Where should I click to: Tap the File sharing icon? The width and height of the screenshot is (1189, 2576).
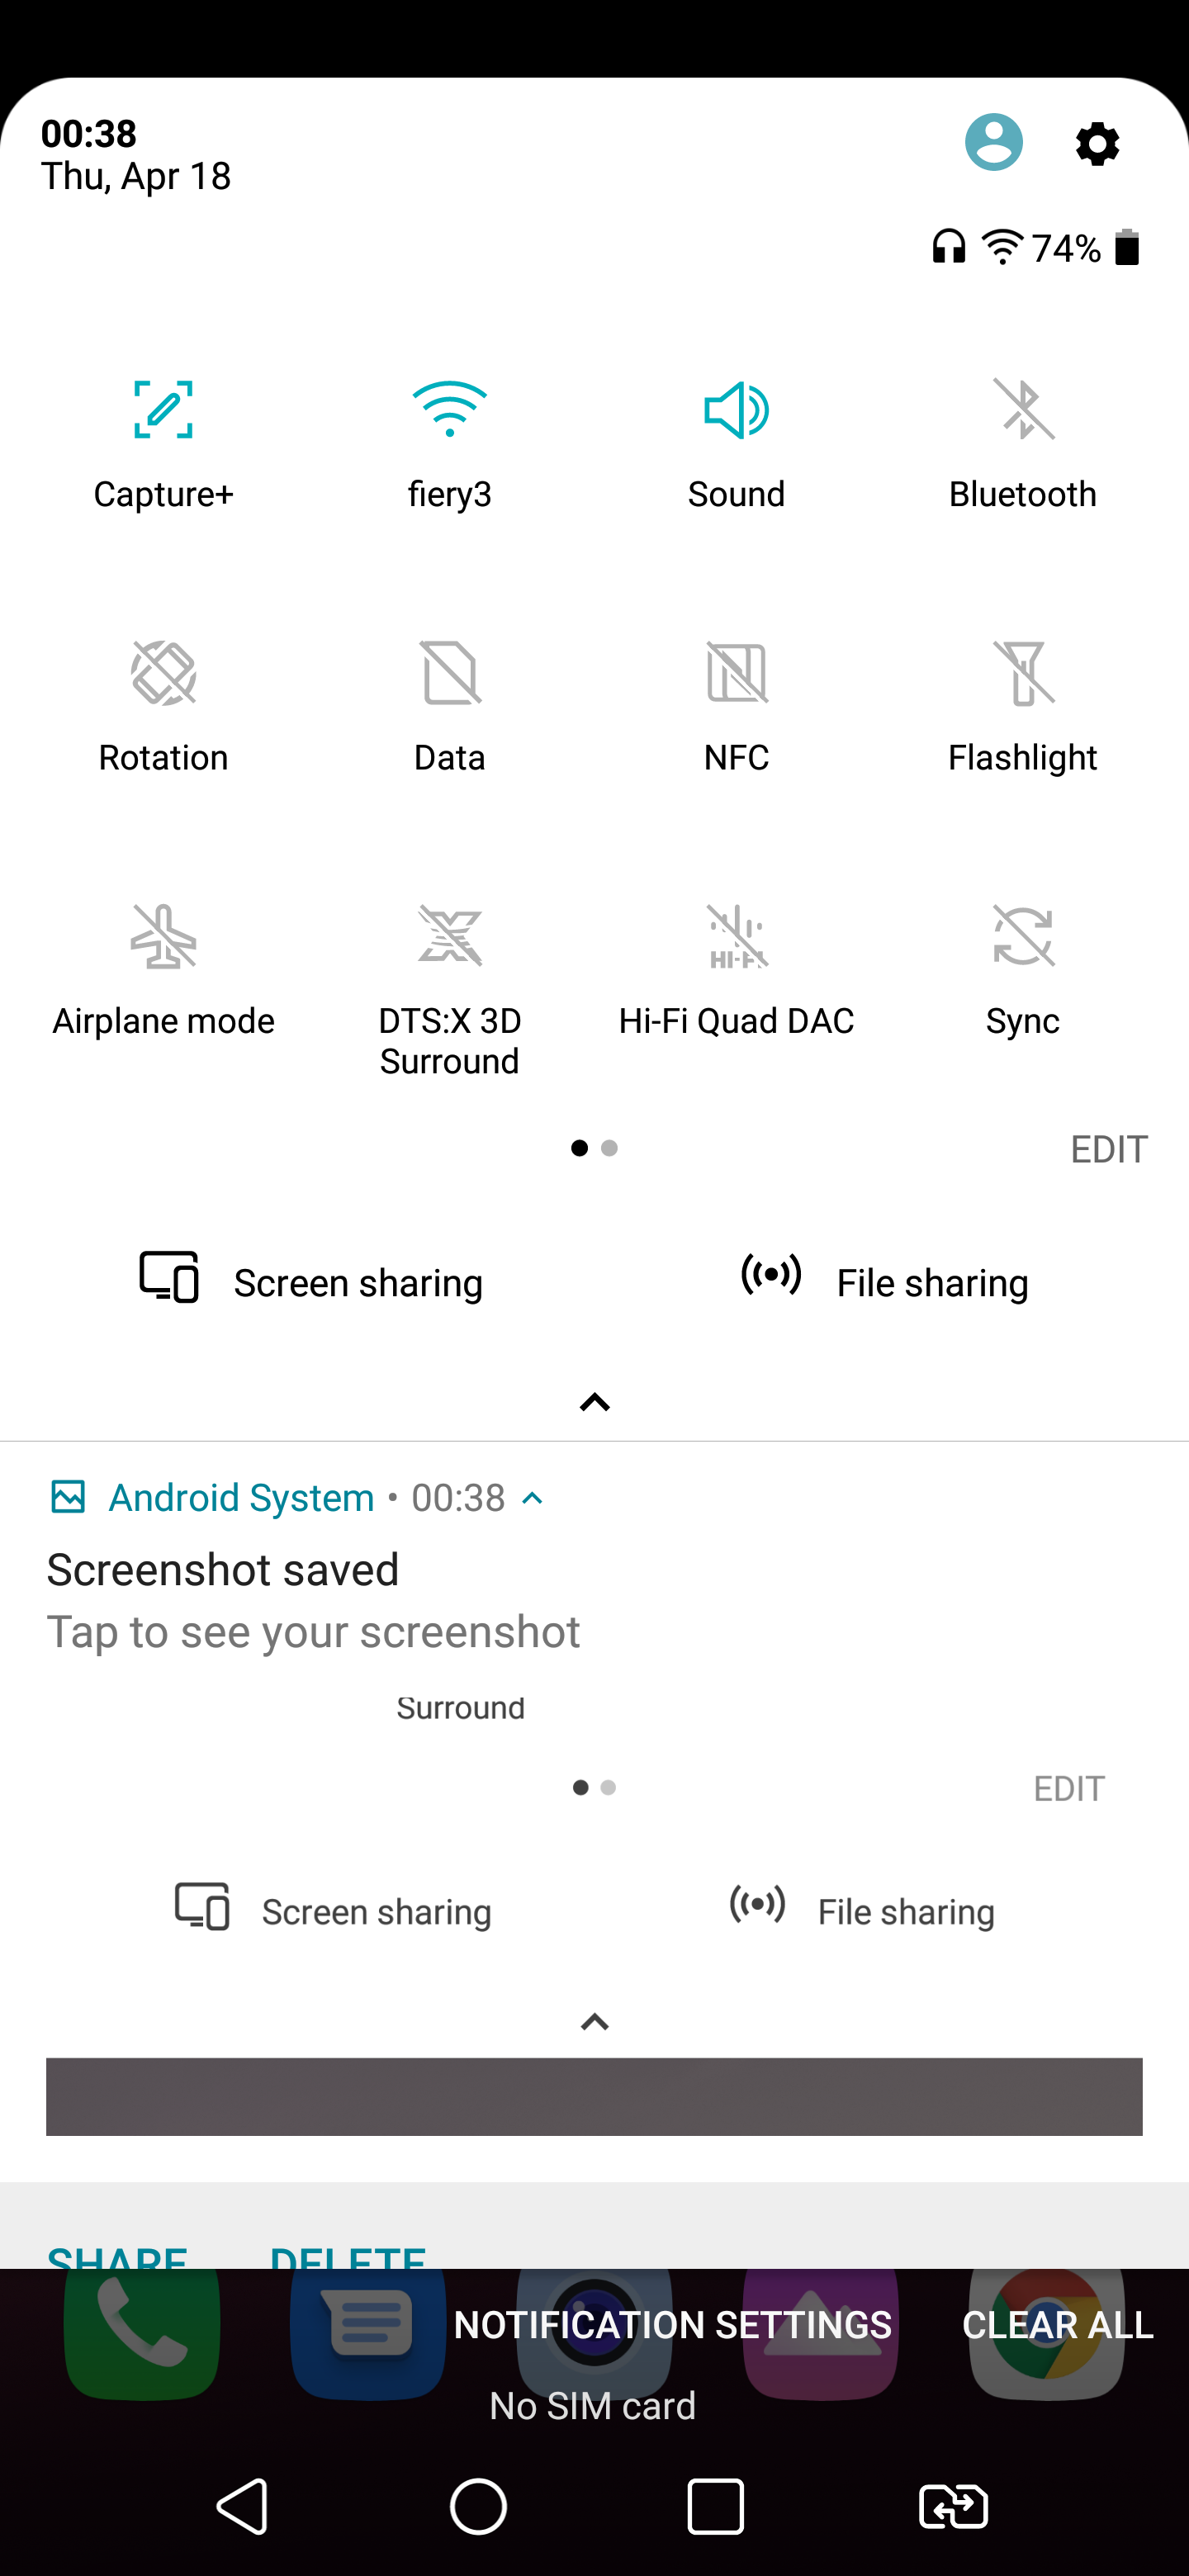click(771, 1276)
